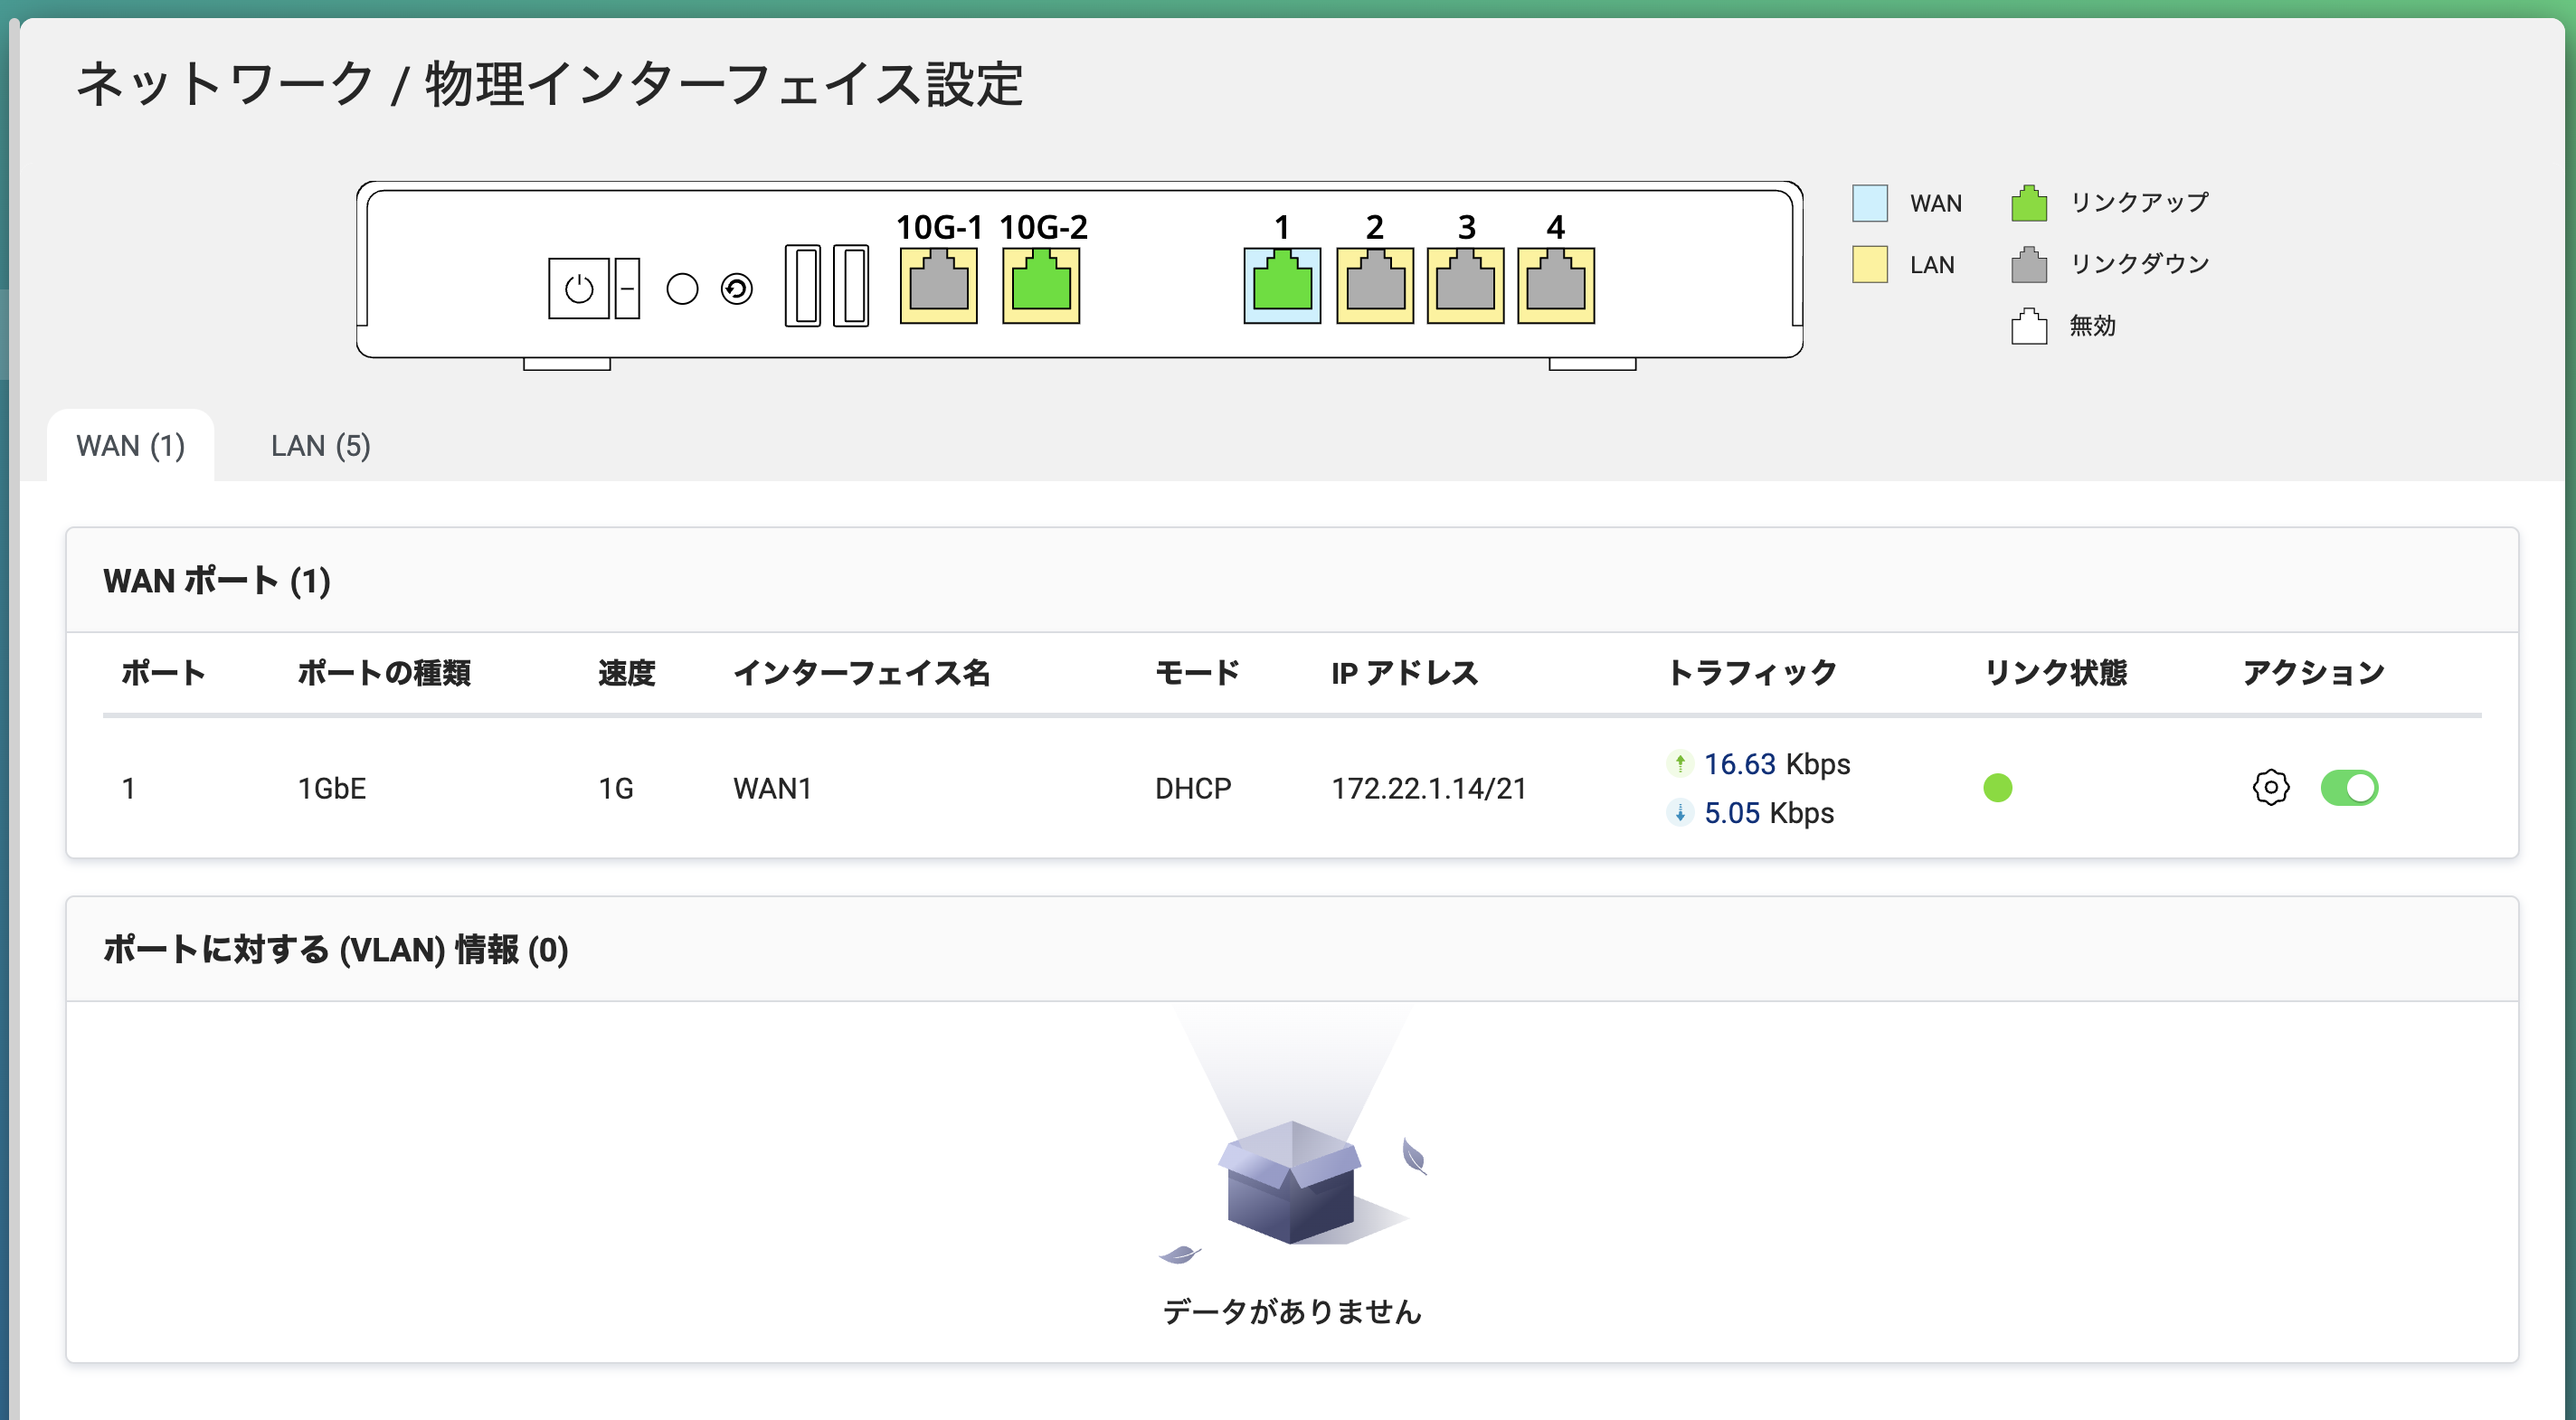Click the ポートに対する (VLAN) 情報 (0) heading

(x=336, y=949)
